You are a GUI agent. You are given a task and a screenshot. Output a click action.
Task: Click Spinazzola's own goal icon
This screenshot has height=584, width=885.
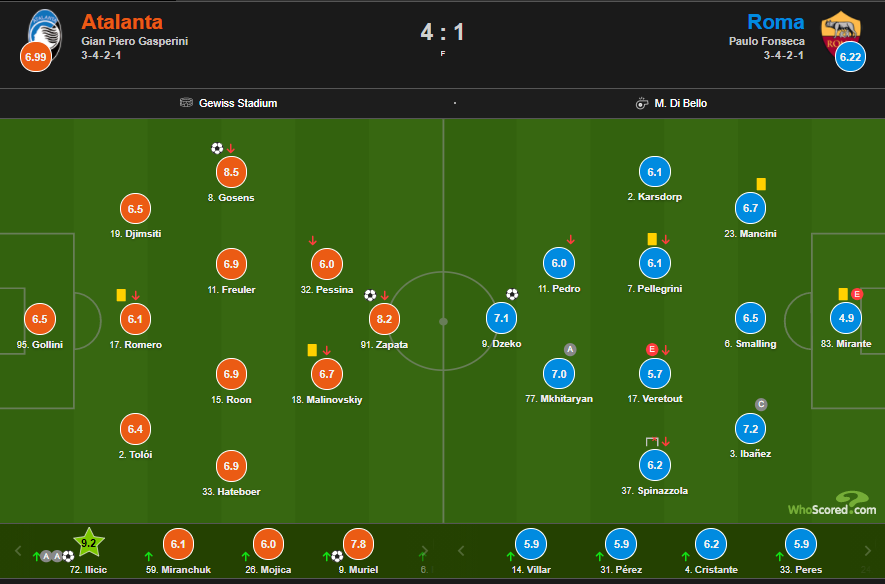click(652, 441)
